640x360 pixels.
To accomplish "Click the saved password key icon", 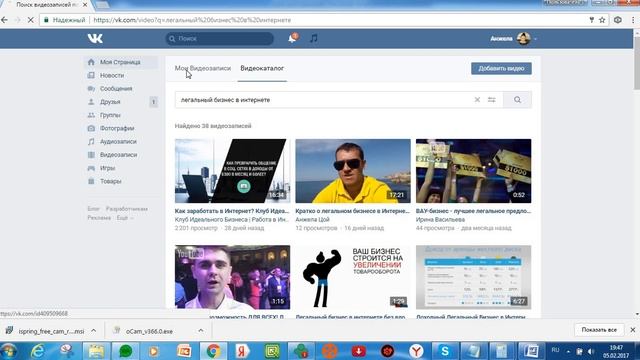I will [591, 20].
